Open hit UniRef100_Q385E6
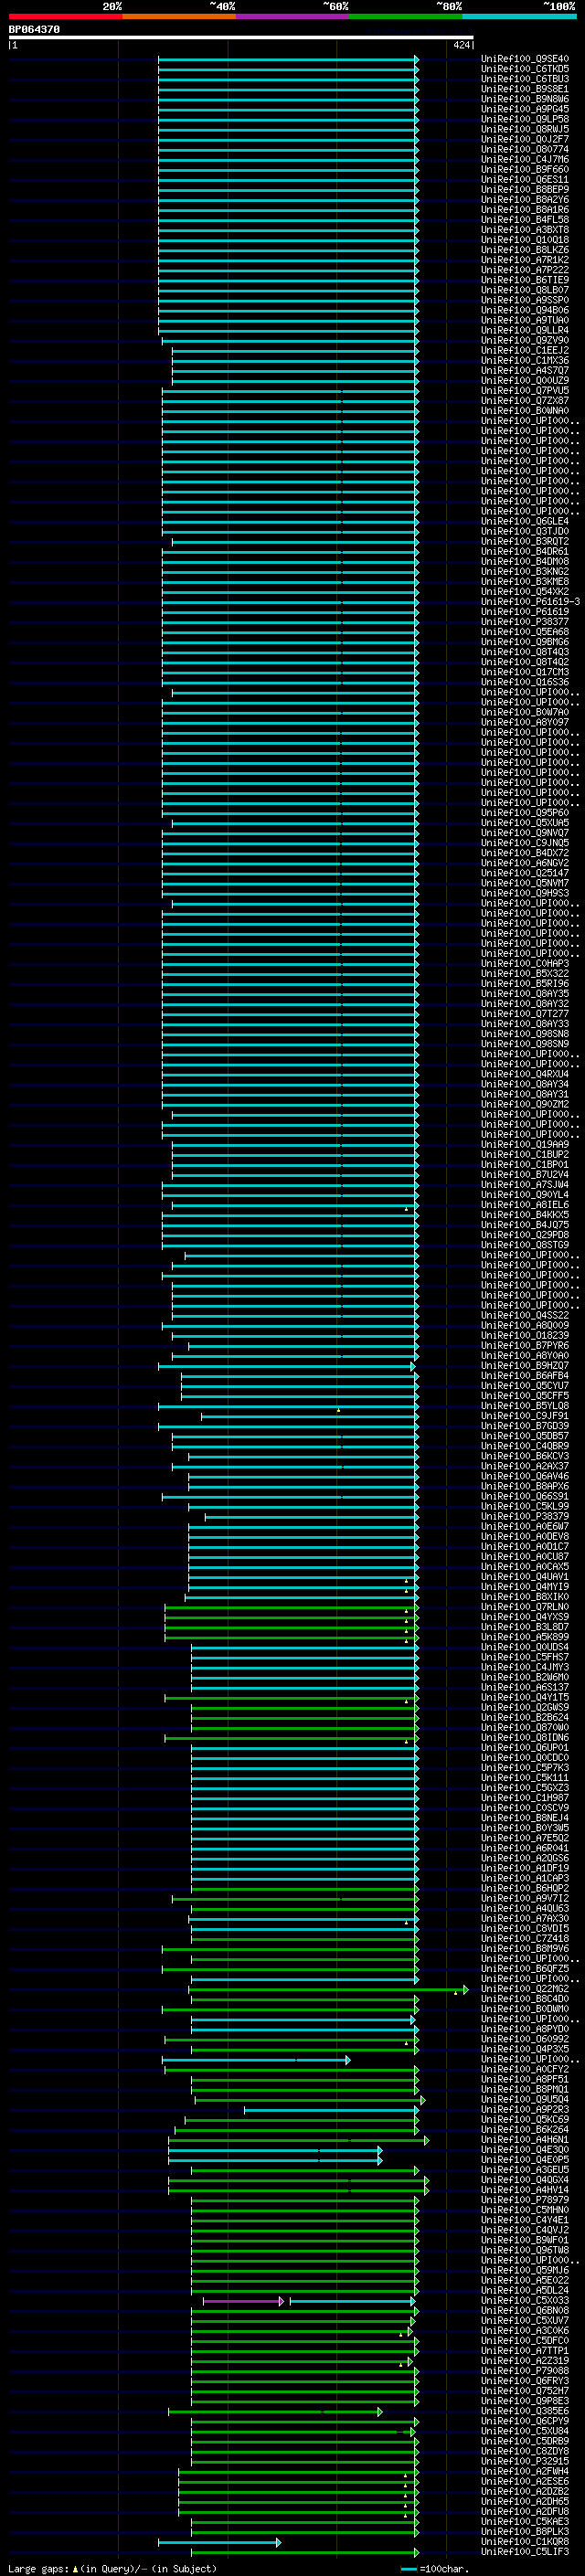This screenshot has width=585, height=2576. (x=525, y=2411)
